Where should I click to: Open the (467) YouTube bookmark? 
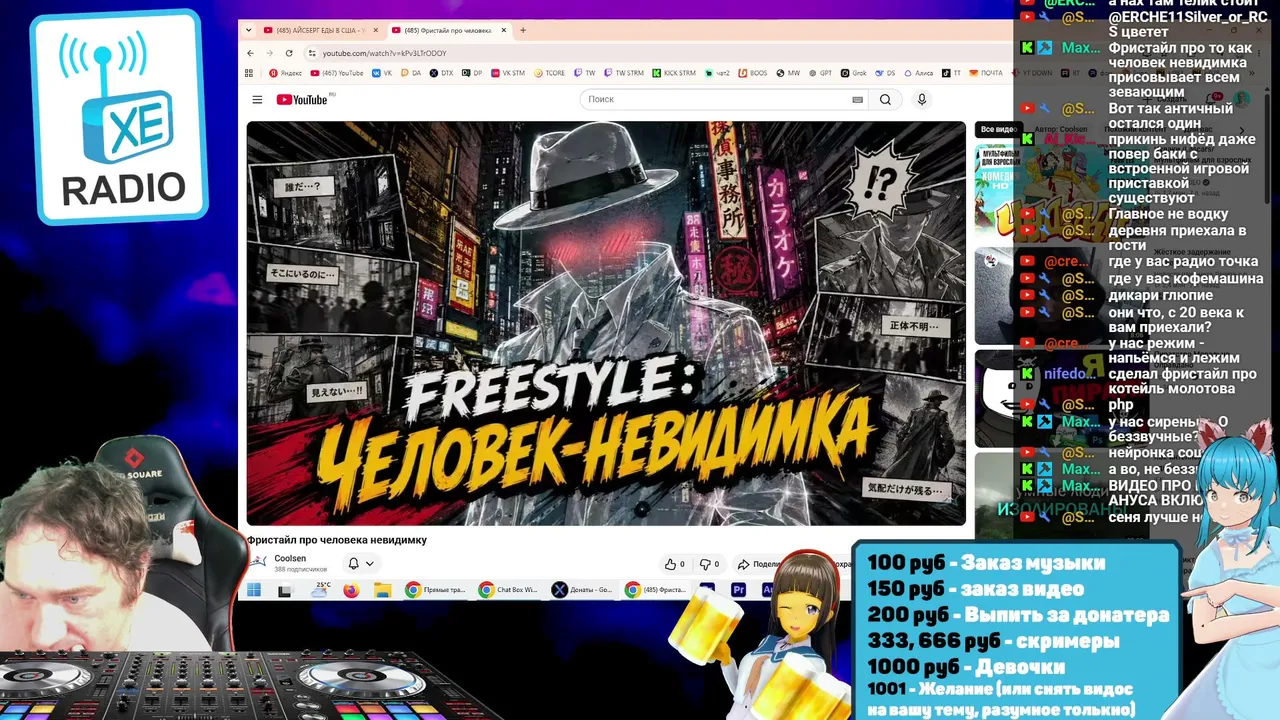[337, 73]
